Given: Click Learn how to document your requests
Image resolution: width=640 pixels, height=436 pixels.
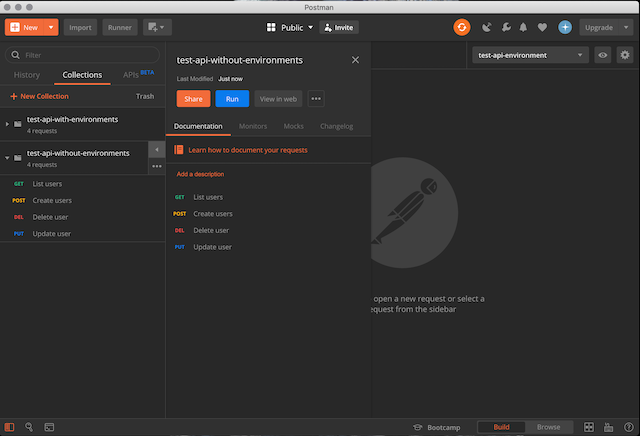Looking at the screenshot, I should (248, 150).
